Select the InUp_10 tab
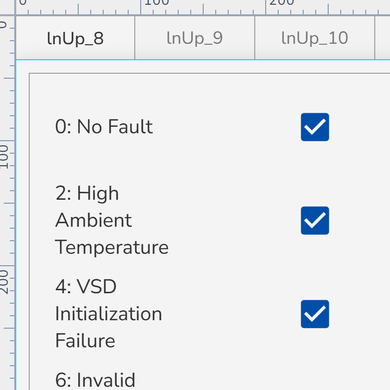 click(315, 38)
